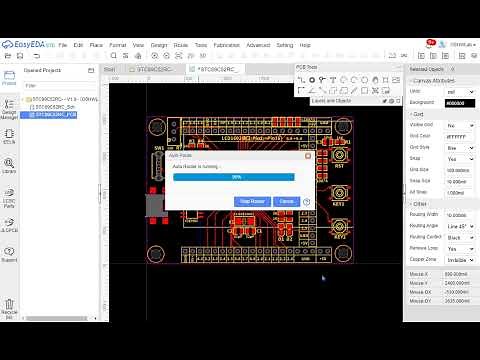Click the Grid Size input field
Viewport: 480px width, 360px height.
pyautogui.click(x=460, y=170)
